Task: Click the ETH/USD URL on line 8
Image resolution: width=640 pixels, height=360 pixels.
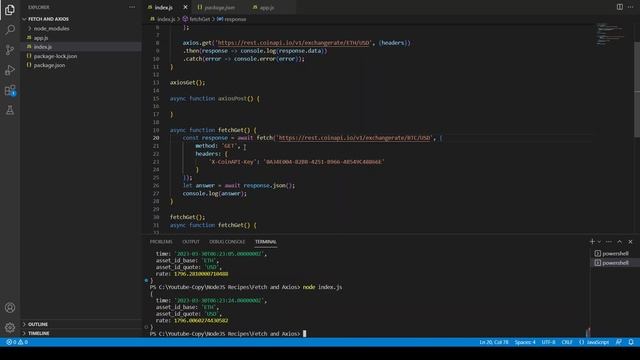Action: (293, 42)
